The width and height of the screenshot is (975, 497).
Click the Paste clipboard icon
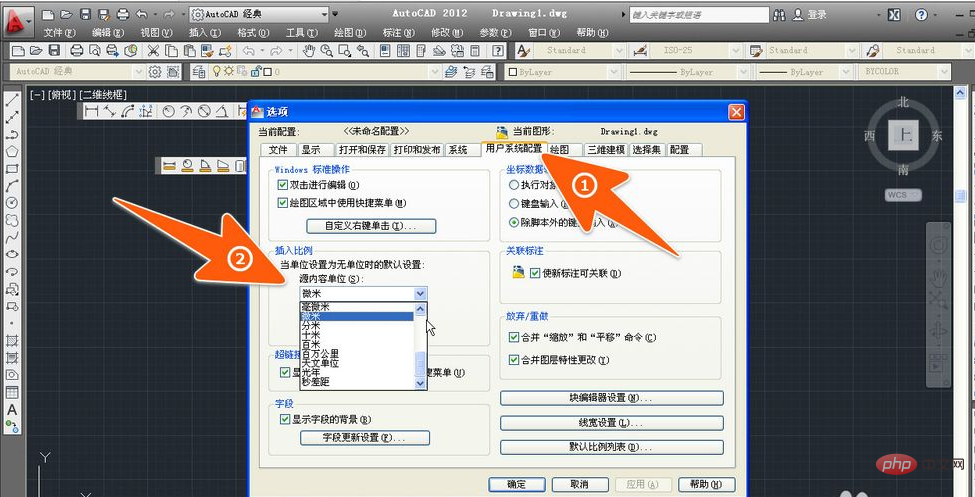[x=188, y=50]
